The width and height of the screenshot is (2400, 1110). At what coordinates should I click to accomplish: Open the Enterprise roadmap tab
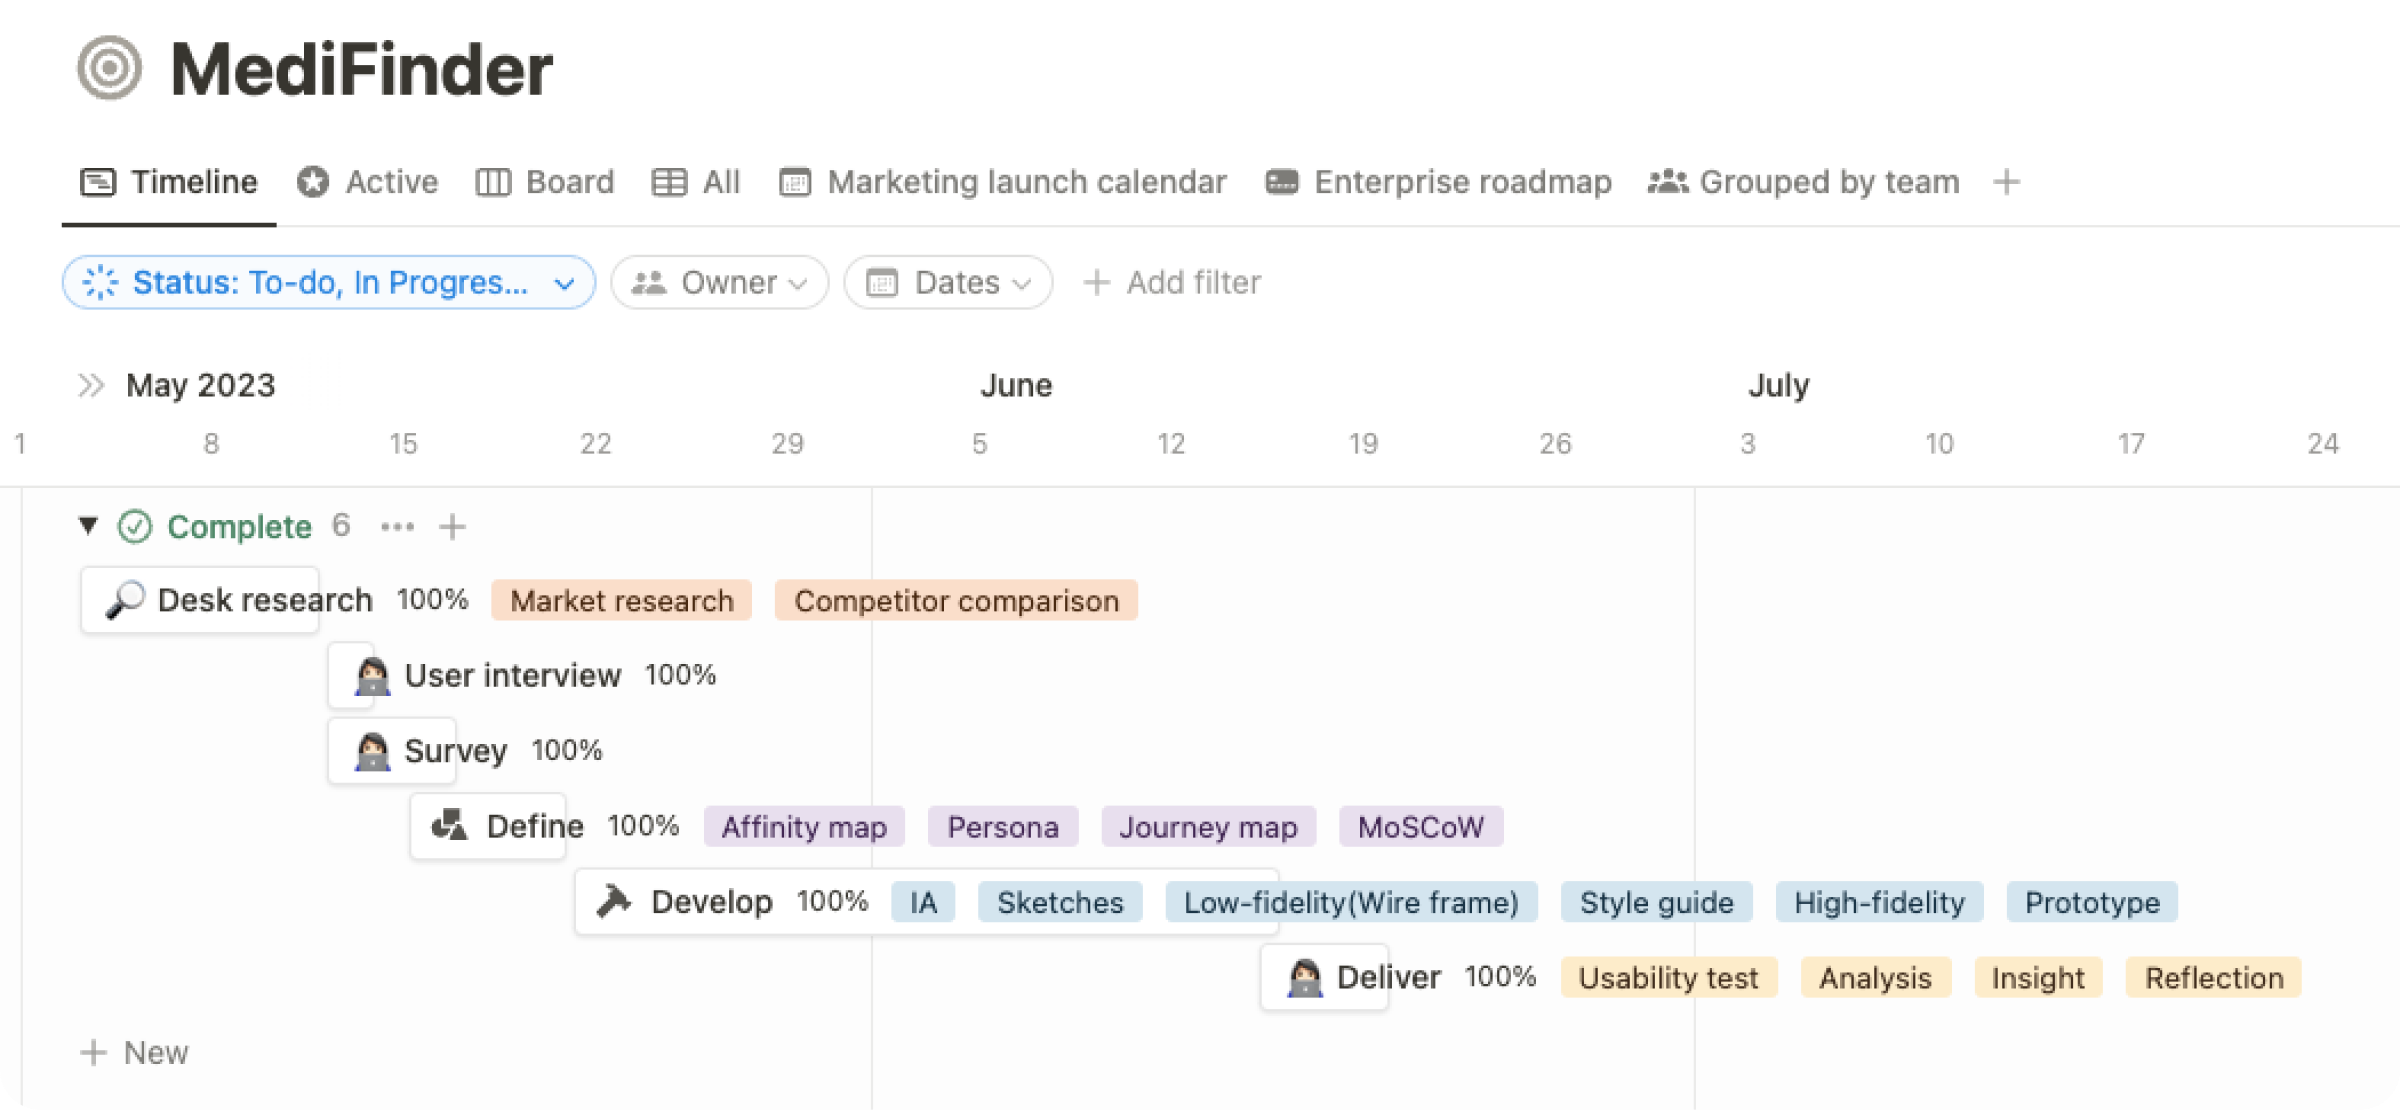coord(1439,182)
